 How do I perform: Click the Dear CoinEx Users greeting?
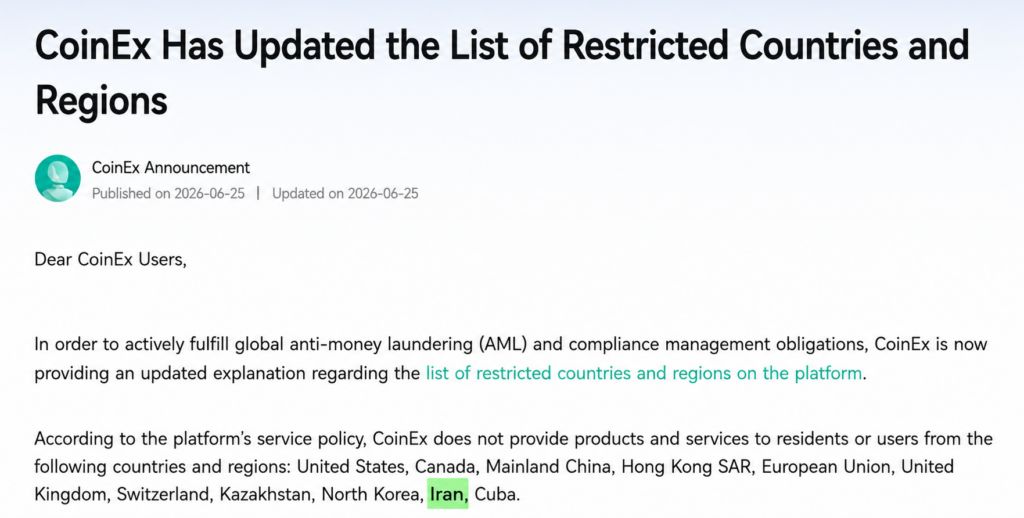[x=110, y=259]
